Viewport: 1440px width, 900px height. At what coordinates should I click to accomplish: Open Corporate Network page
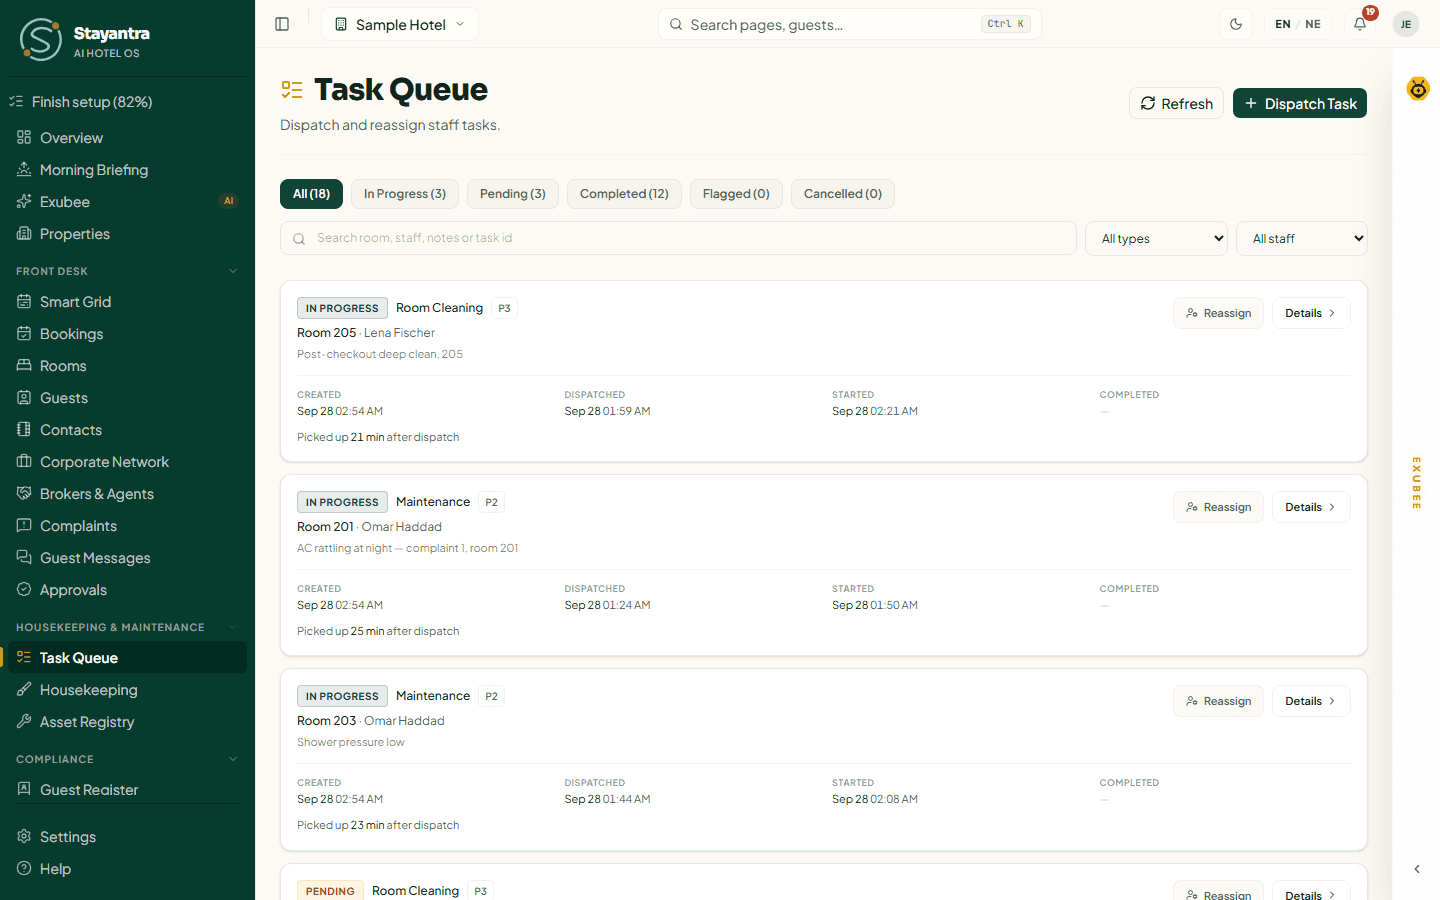(127, 462)
